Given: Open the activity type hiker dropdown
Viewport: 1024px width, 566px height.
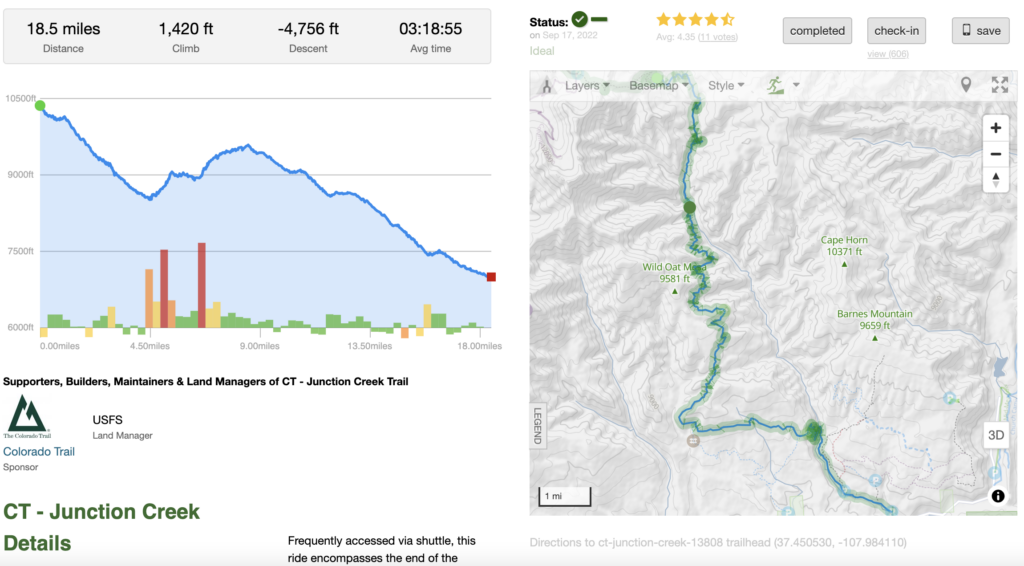Looking at the screenshot, I should click(x=783, y=86).
